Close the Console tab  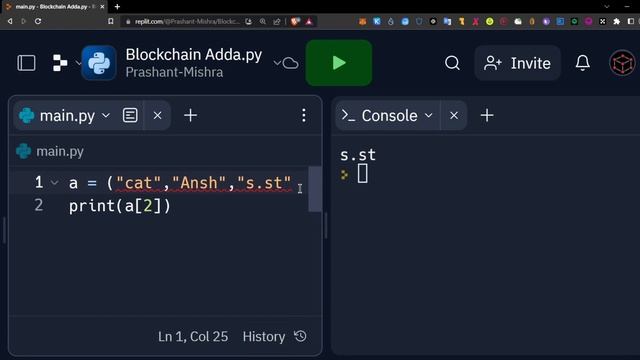point(454,116)
